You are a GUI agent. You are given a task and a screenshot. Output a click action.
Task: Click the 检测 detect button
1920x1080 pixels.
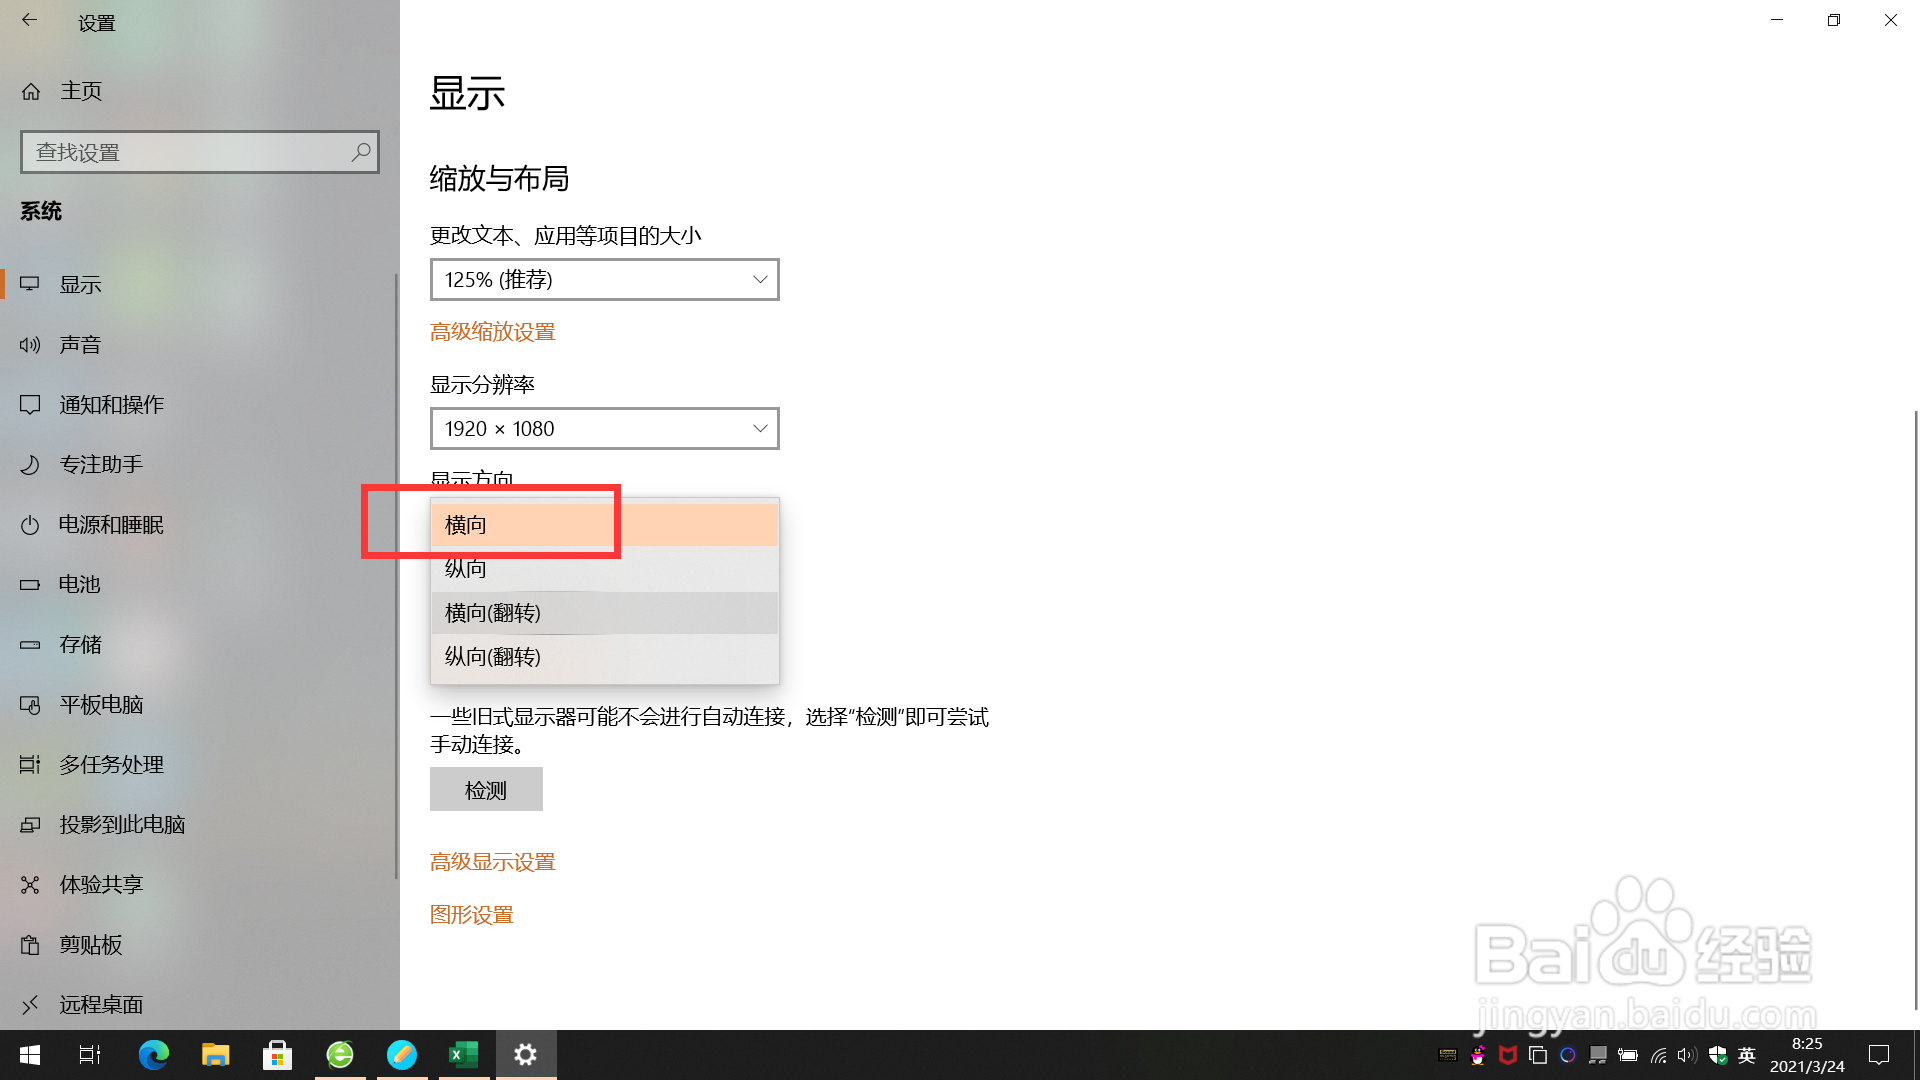point(486,789)
